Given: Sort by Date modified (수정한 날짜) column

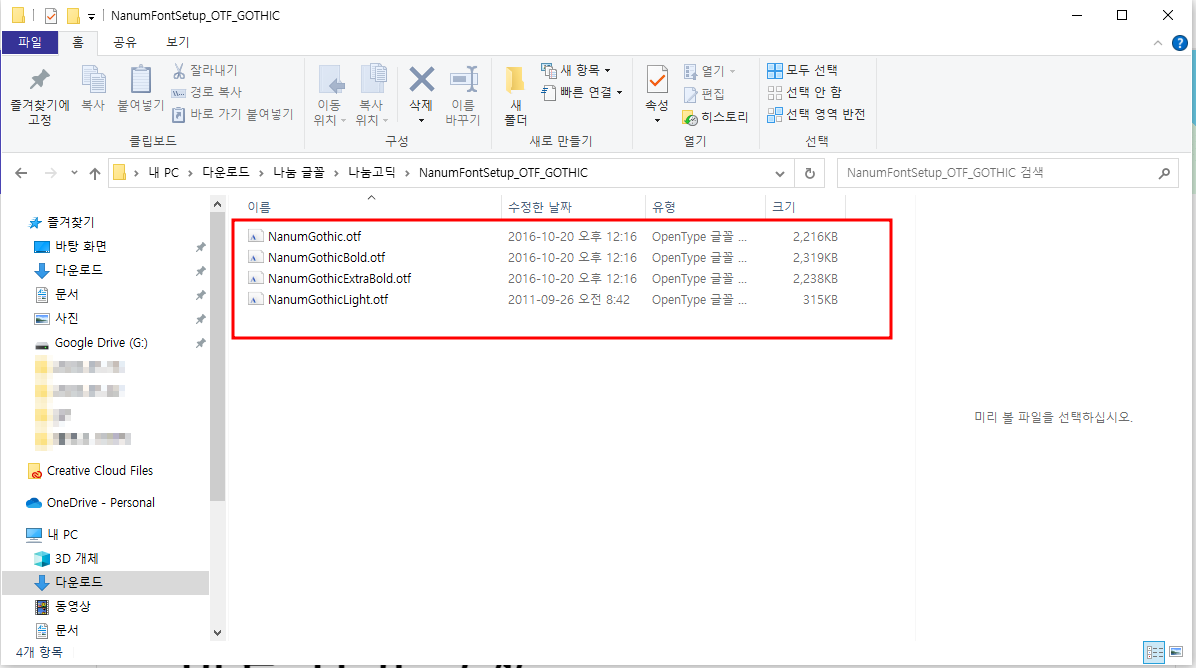Looking at the screenshot, I should coord(573,207).
